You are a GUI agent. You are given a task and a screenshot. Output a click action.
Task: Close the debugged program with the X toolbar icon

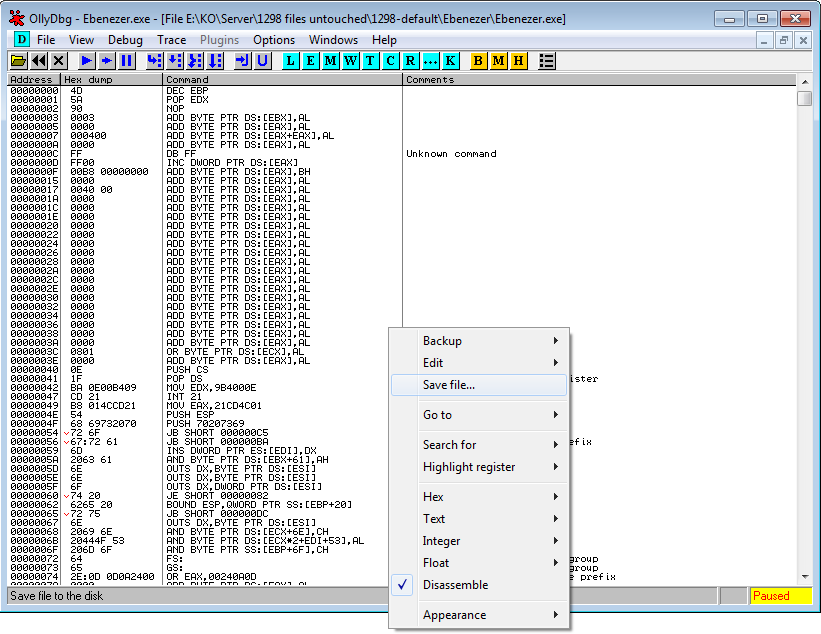pos(59,61)
